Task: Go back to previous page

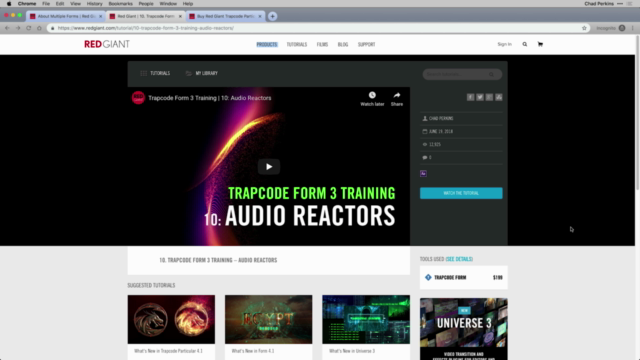Action: click(x=7, y=28)
